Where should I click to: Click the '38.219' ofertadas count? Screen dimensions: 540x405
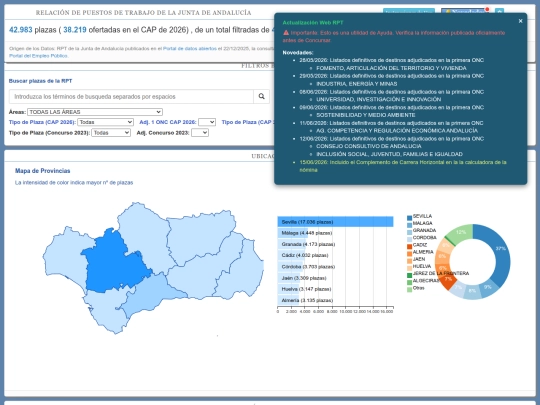75,30
